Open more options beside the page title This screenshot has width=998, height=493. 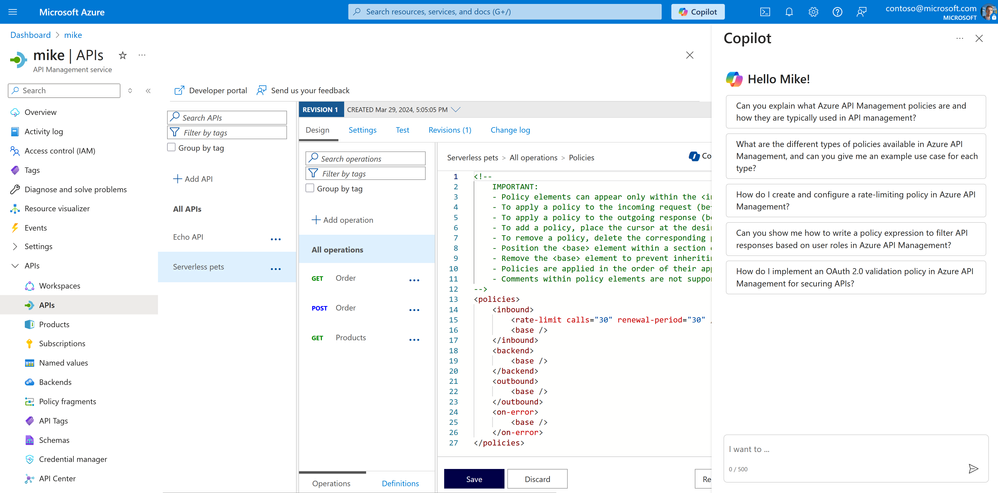pyautogui.click(x=142, y=55)
